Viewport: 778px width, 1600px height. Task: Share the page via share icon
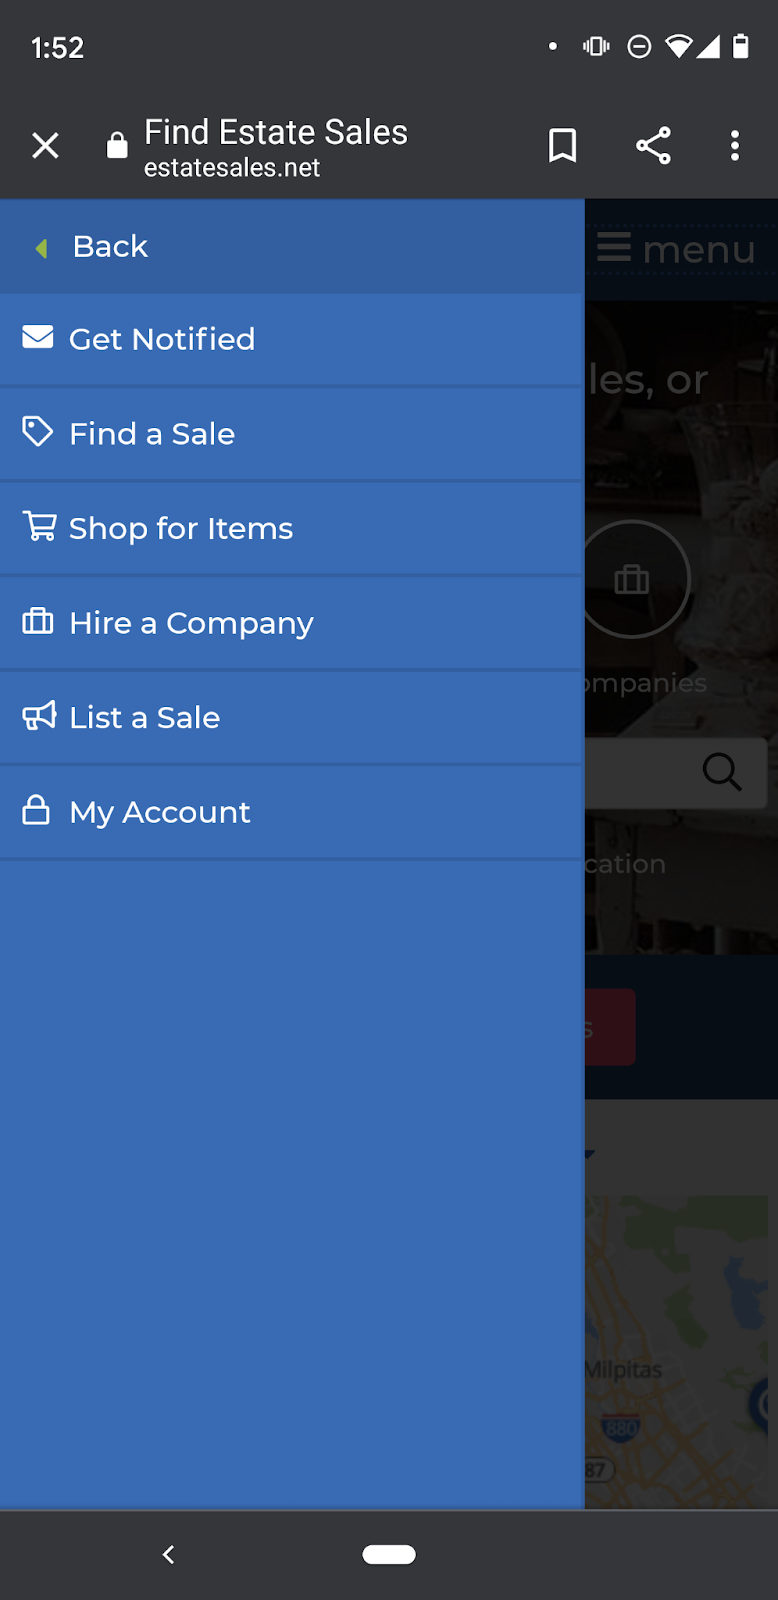tap(653, 146)
